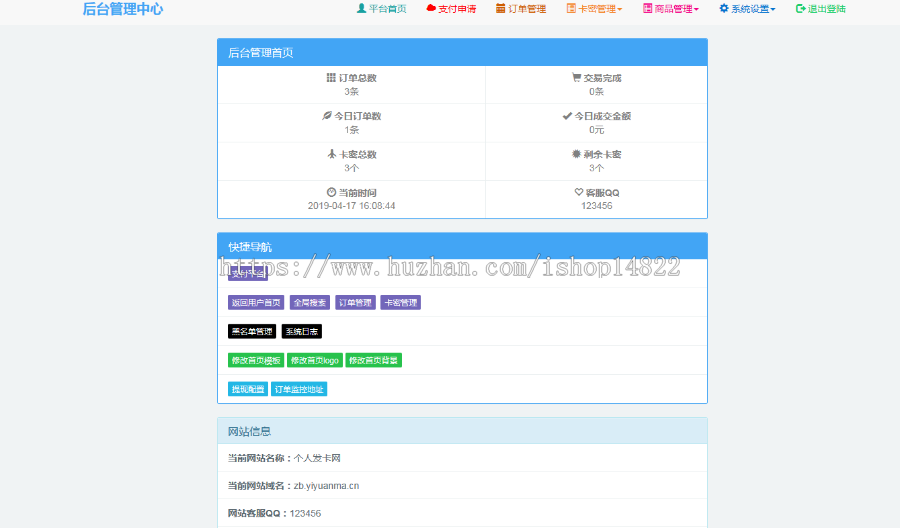This screenshot has width=900, height=528.
Task: Open 订单管理 in the top navbar
Action: (521, 9)
